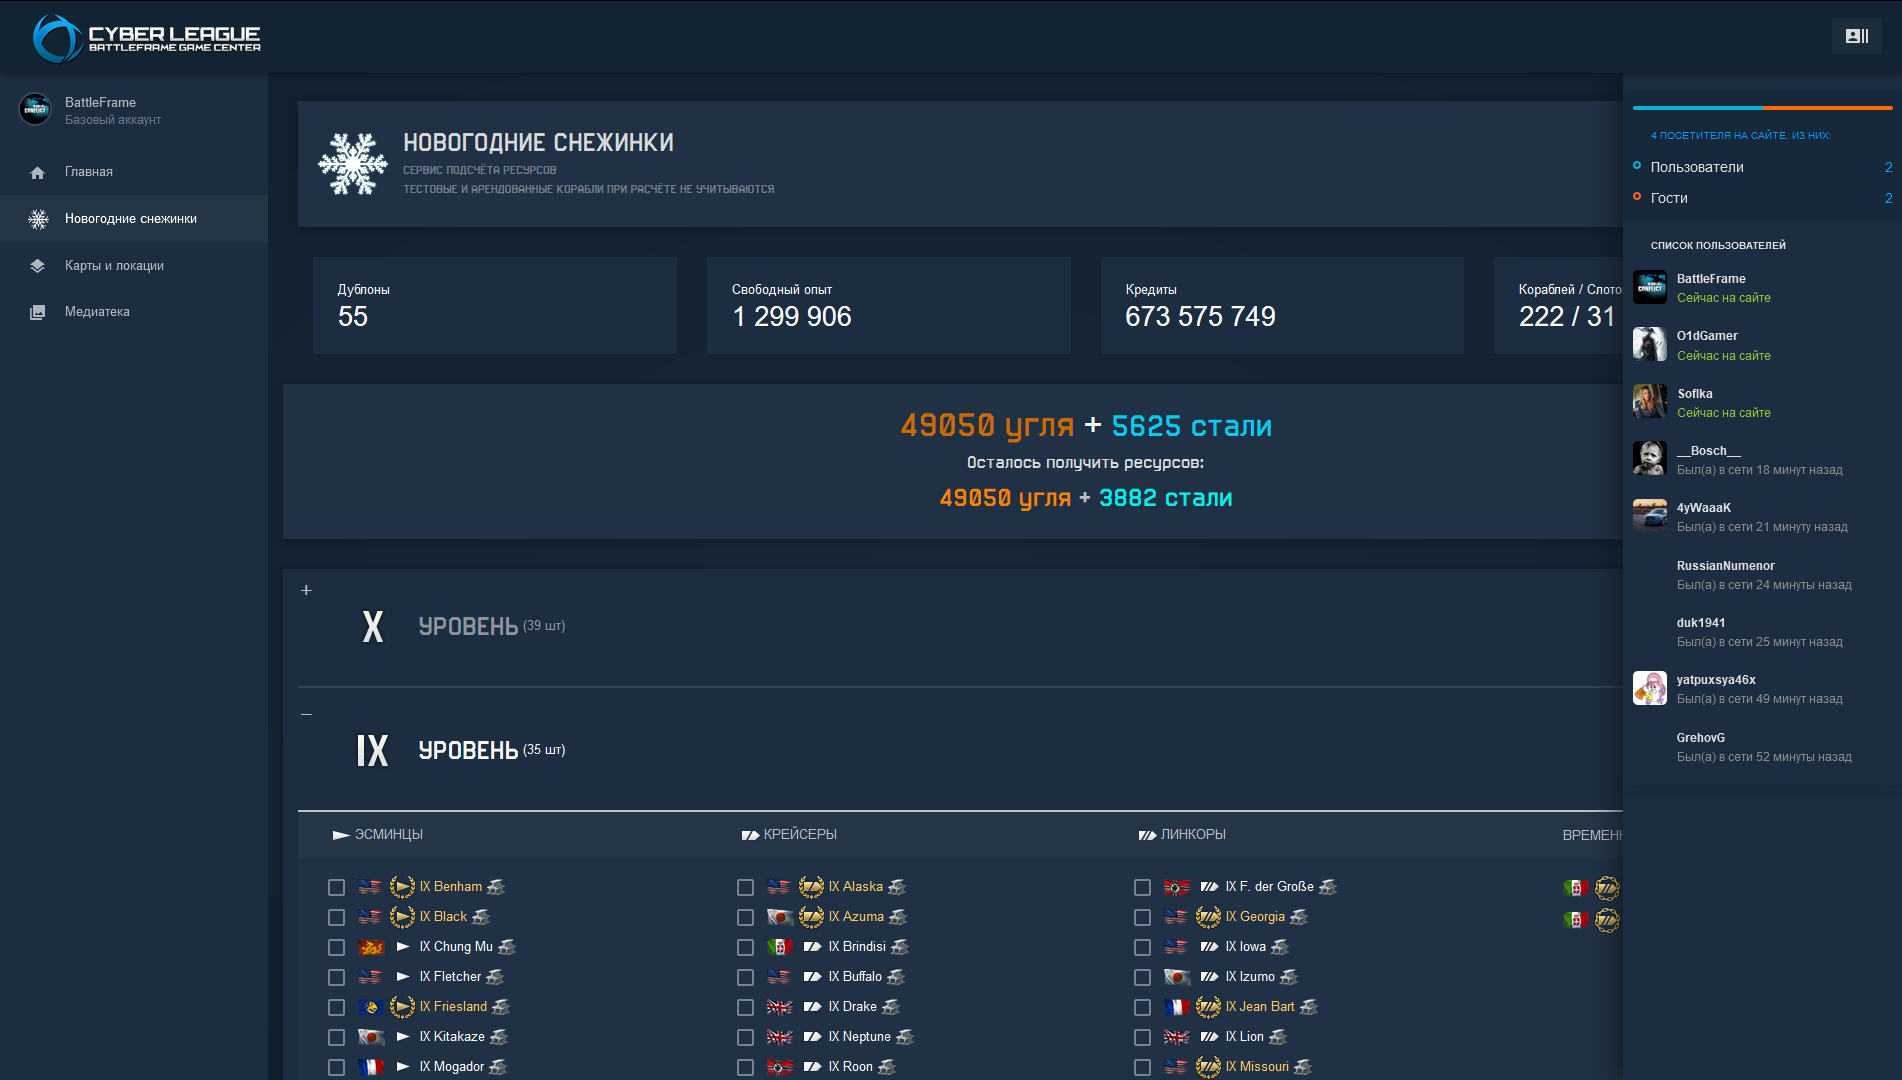This screenshot has height=1080, width=1902.
Task: Click the premium cruiser badge of IX Alaska
Action: click(811, 887)
